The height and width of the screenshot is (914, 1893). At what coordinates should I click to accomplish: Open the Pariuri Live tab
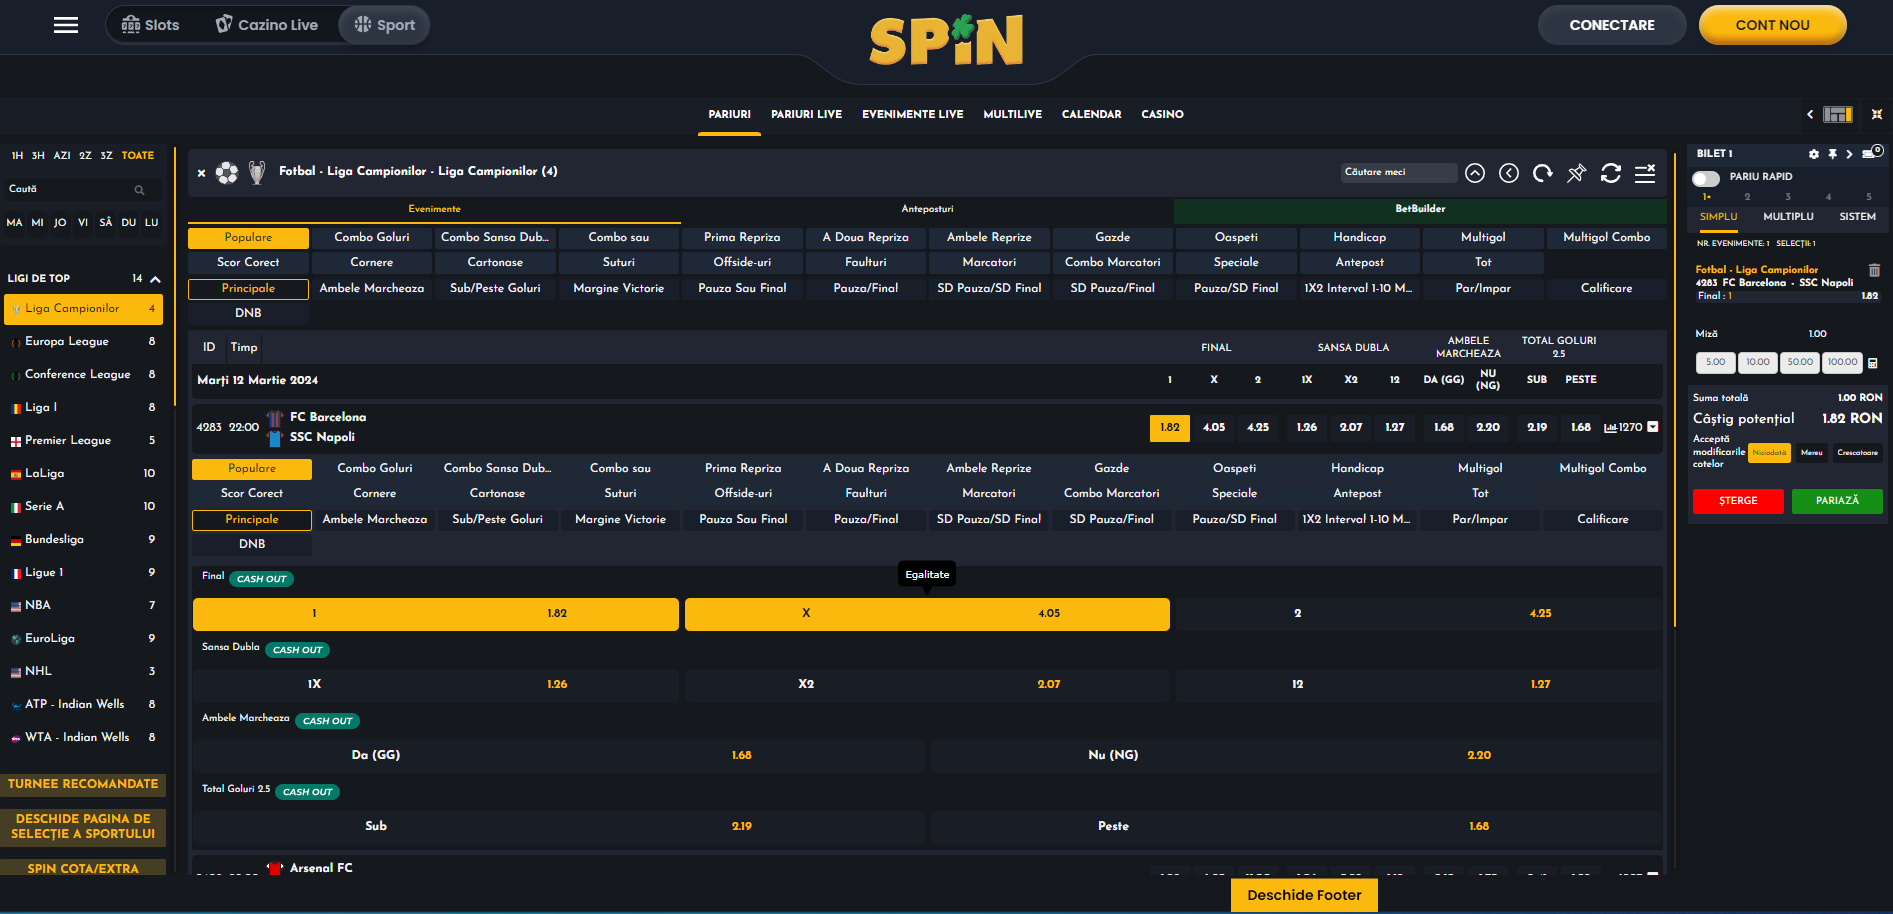806,115
